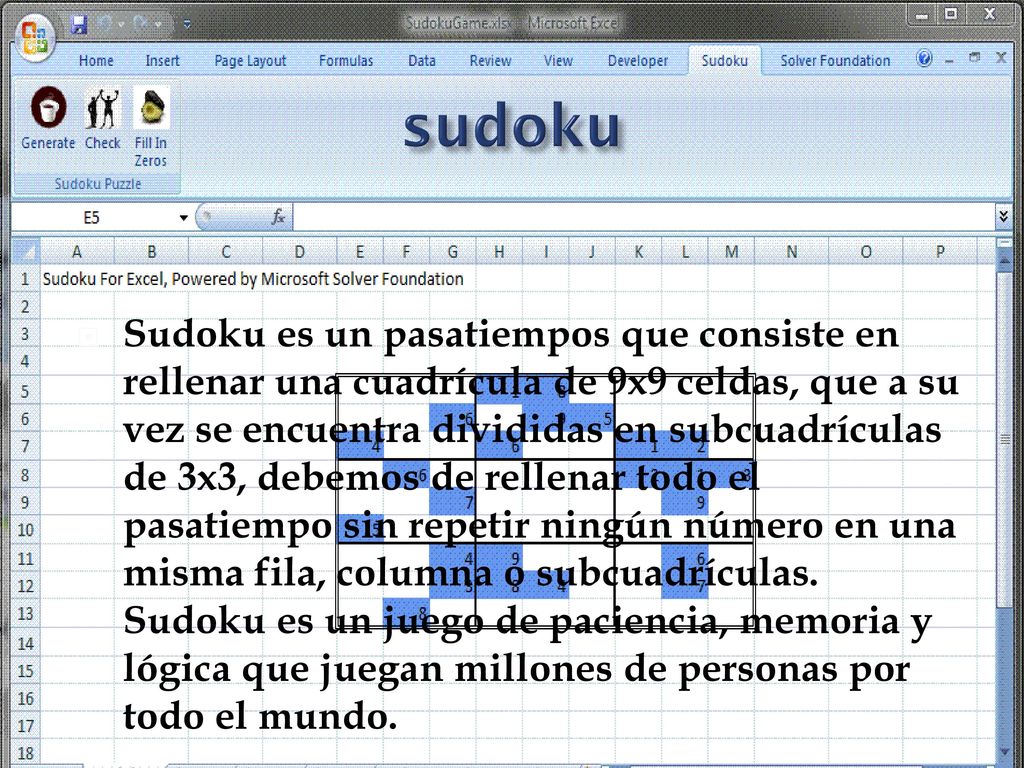Screen dimensions: 1024x768
Task: Click the Redo icon in the quick access toolbar
Action: pyautogui.click(x=140, y=24)
